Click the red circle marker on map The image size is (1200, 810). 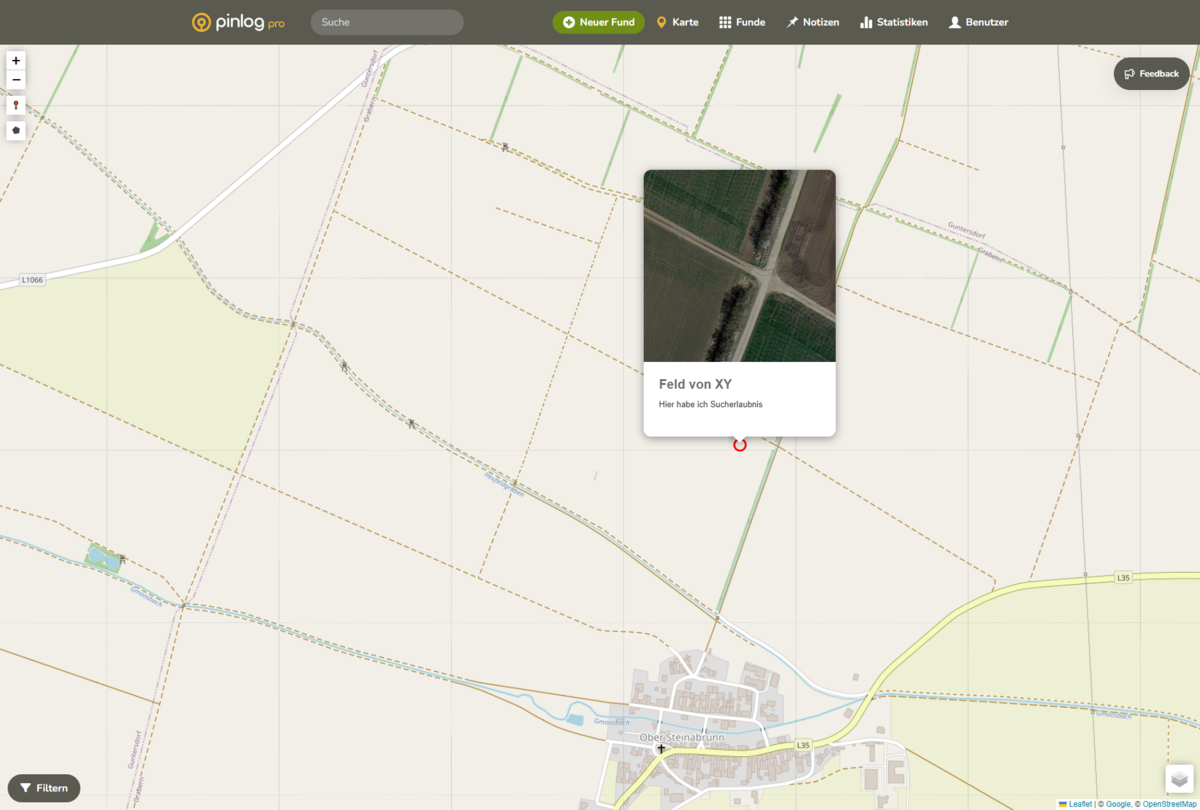coord(740,445)
